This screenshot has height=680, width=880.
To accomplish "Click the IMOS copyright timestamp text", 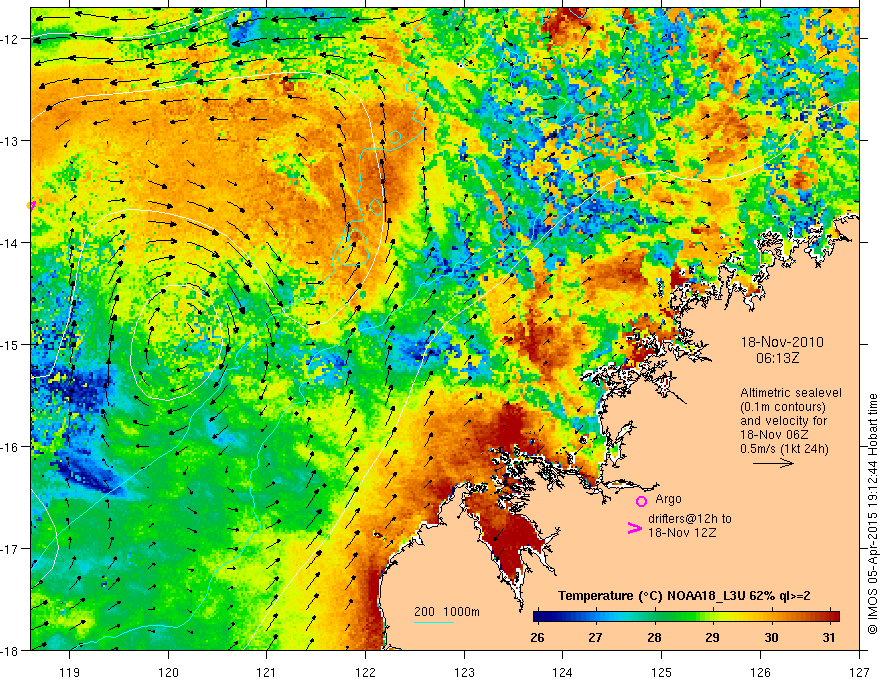I will [872, 514].
